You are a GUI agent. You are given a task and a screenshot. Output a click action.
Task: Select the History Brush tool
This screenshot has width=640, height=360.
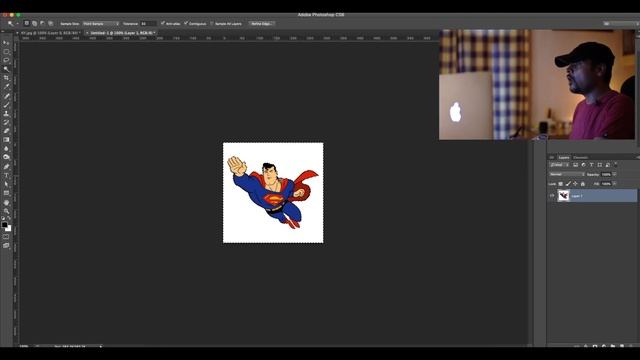pyautogui.click(x=6, y=122)
